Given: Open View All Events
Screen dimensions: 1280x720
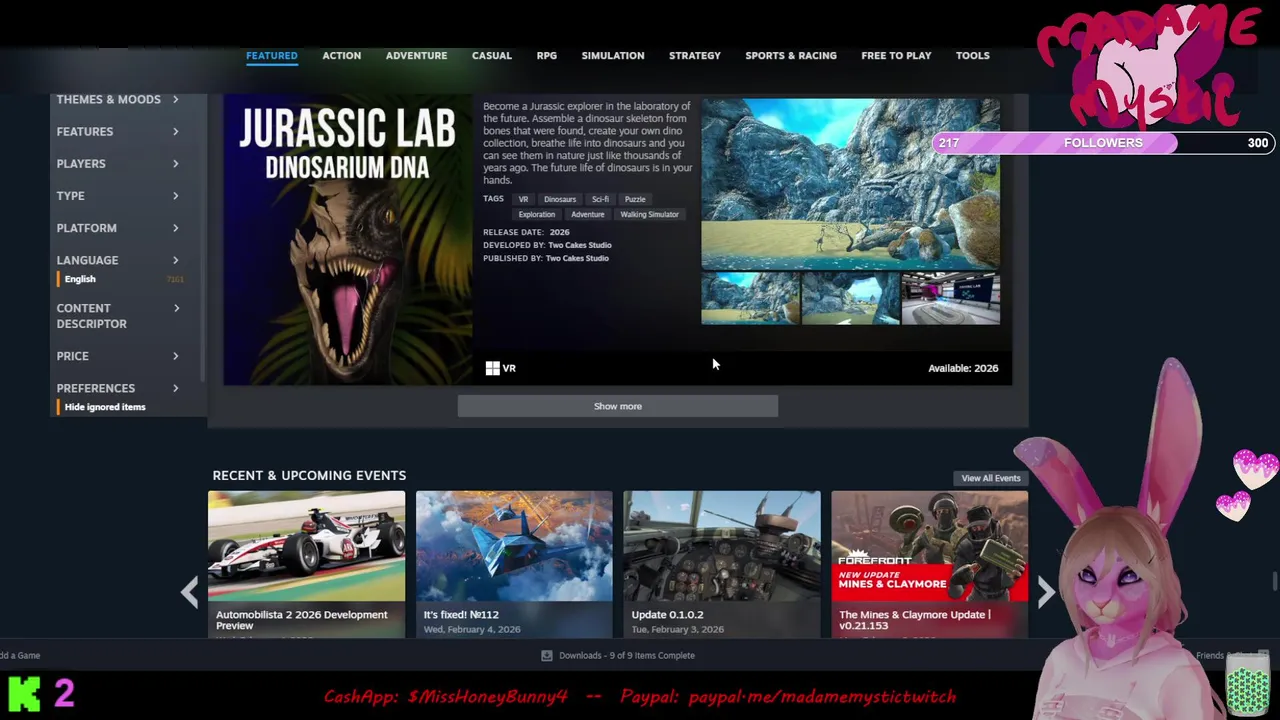Looking at the screenshot, I should (x=991, y=478).
